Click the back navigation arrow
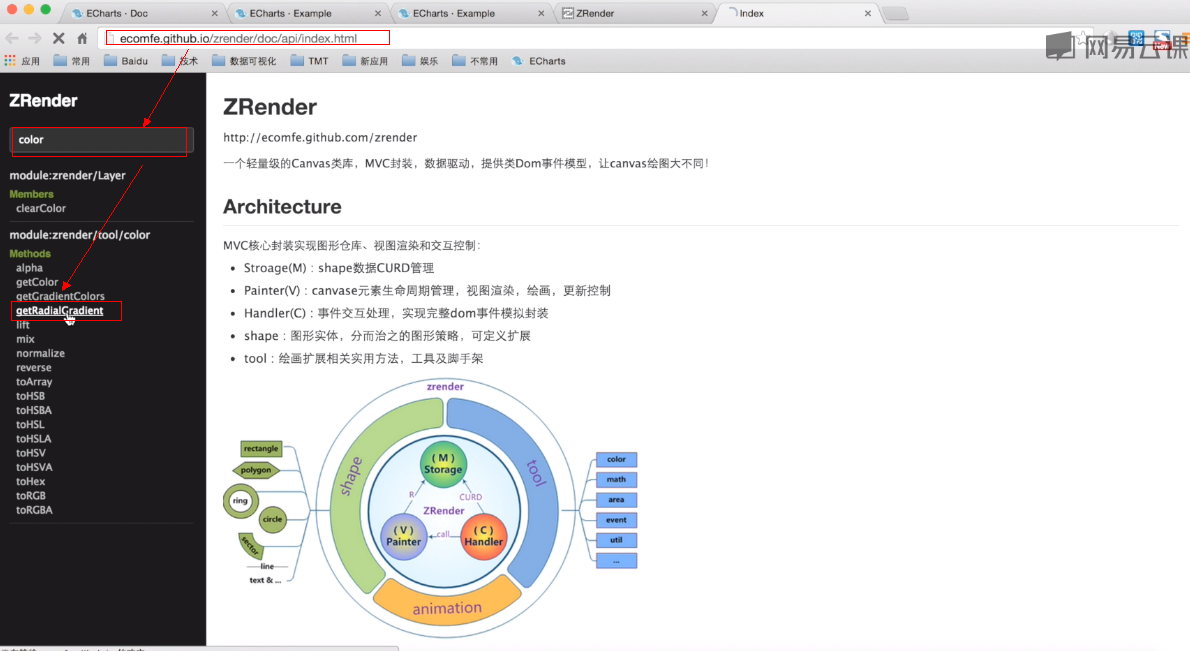This screenshot has width=1190, height=651. (13, 37)
